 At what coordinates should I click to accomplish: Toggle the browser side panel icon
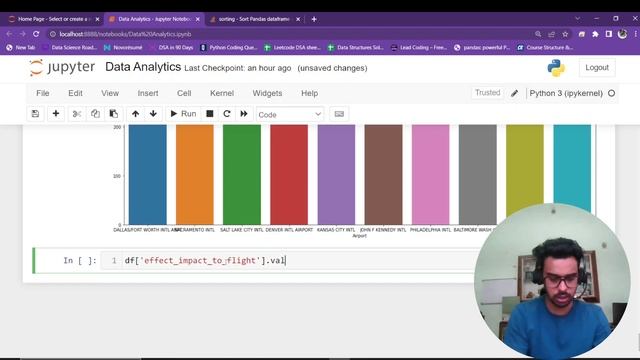609,34
